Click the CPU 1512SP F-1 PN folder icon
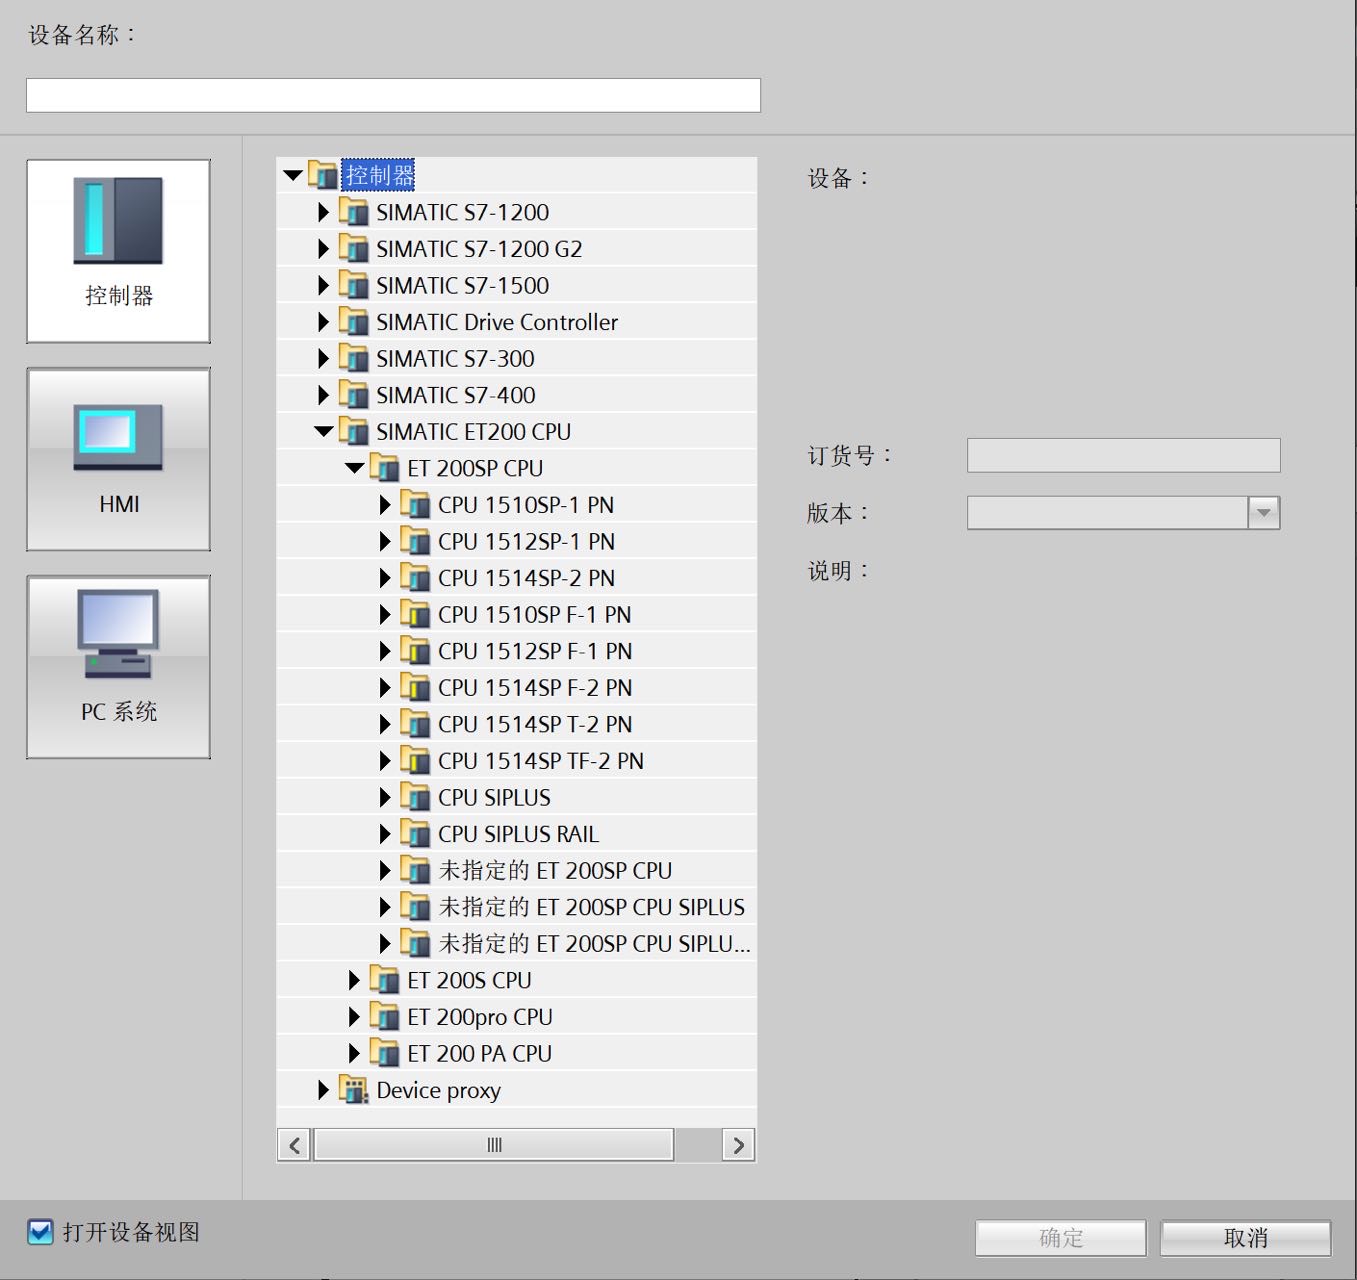The image size is (1357, 1280). point(415,651)
